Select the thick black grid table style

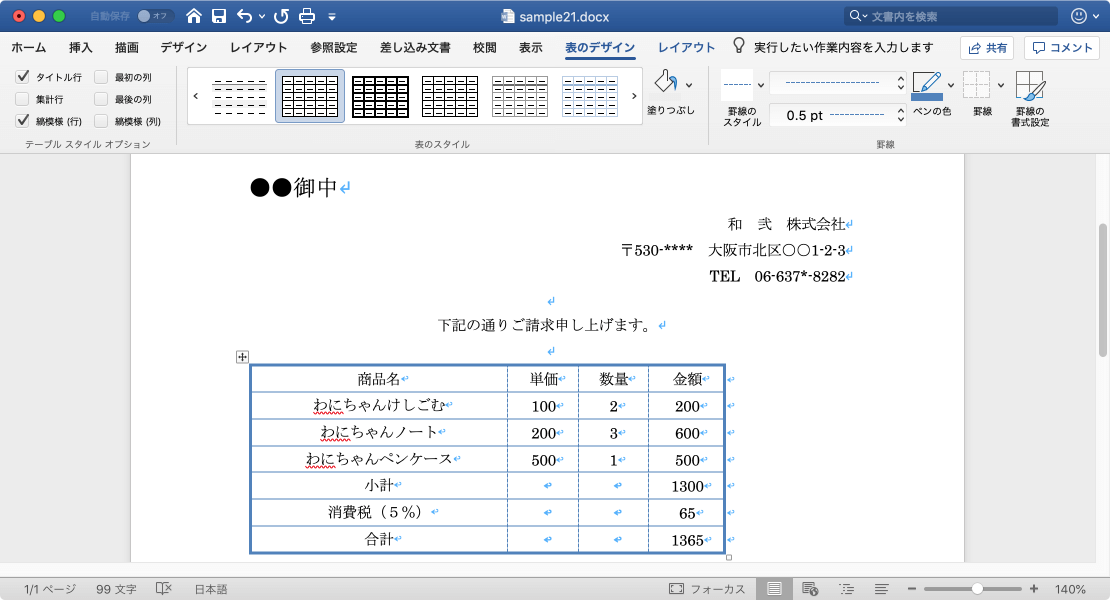click(380, 96)
